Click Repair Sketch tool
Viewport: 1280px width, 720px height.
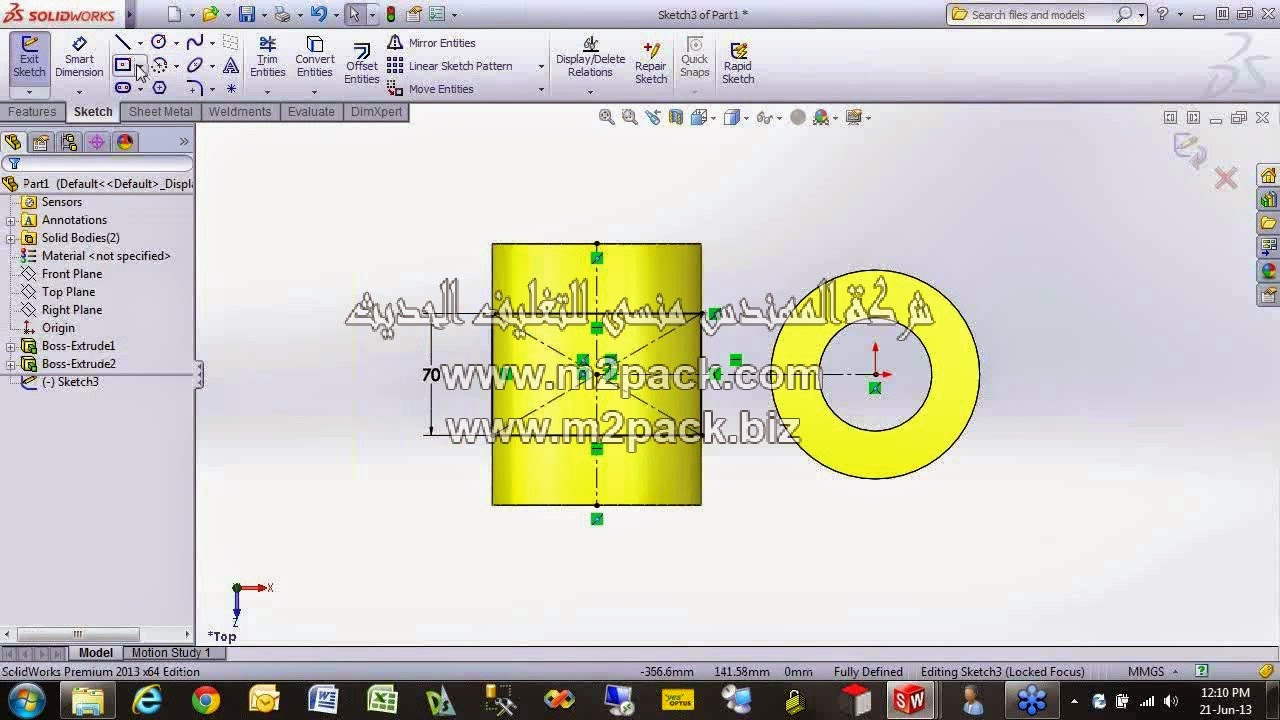click(651, 62)
